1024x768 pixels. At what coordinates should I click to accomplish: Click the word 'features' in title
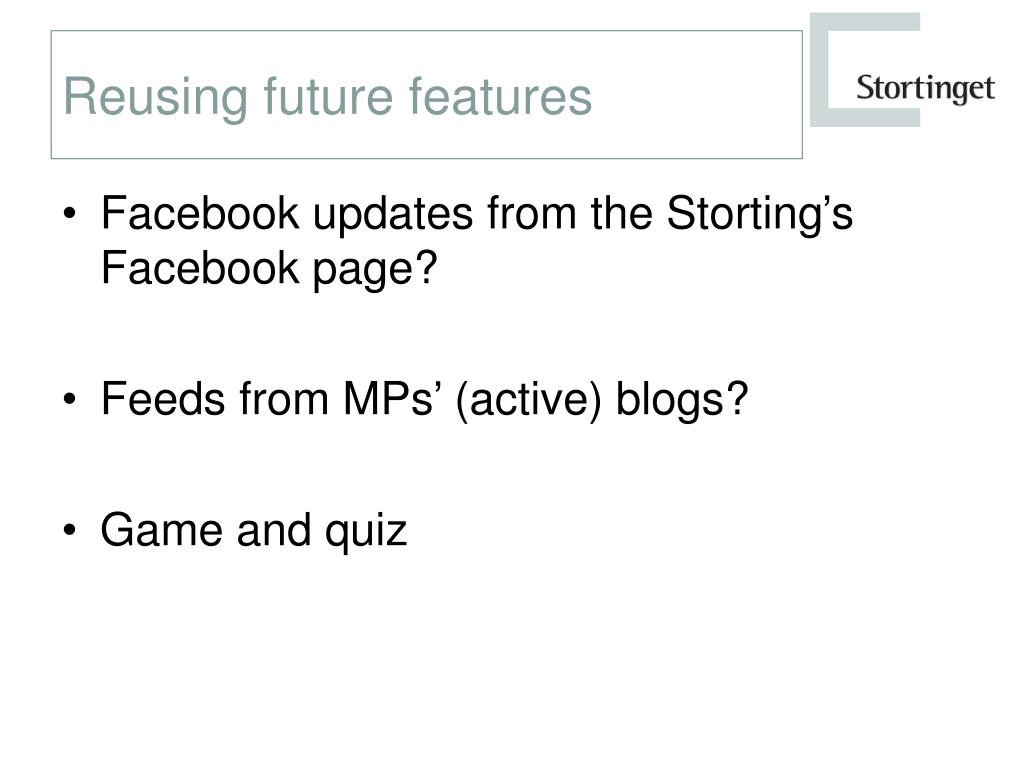point(500,96)
